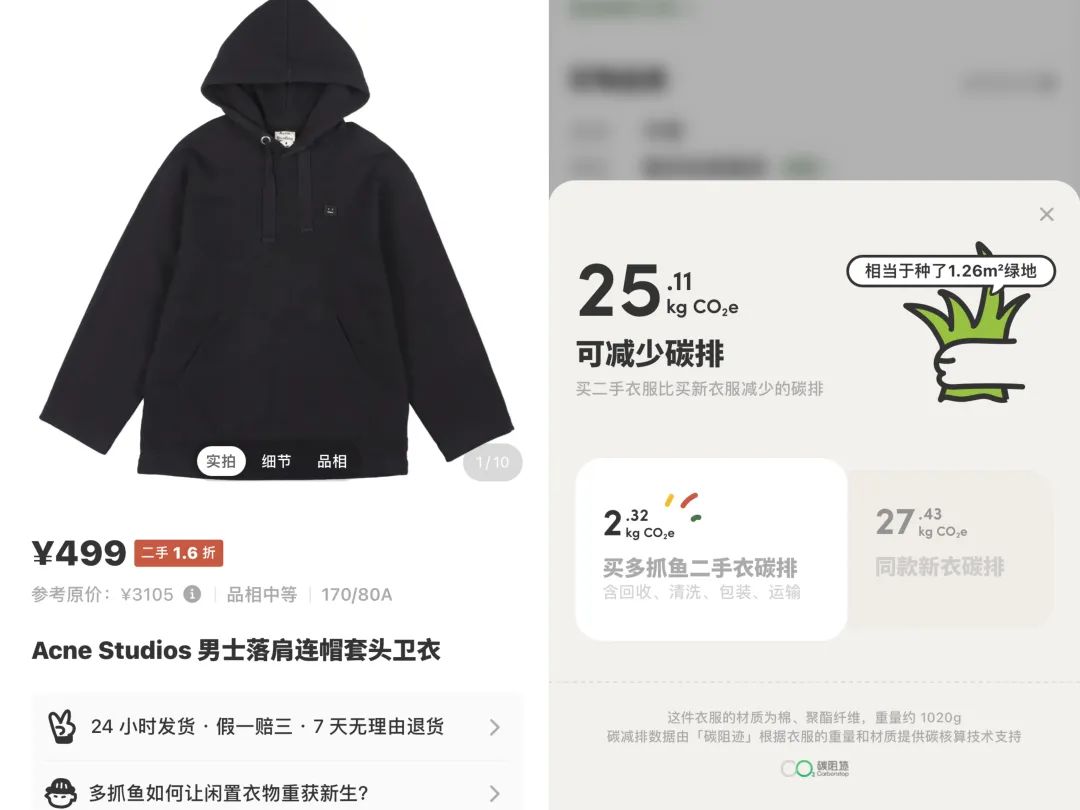Close the carbon reduction popup
Screen dimensions: 1080x810
1046,214
